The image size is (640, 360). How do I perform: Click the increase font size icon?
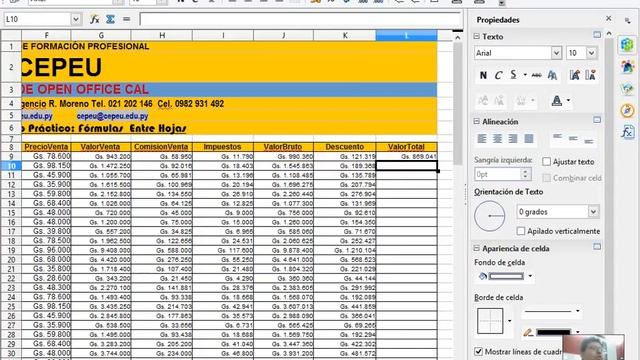[x=575, y=75]
